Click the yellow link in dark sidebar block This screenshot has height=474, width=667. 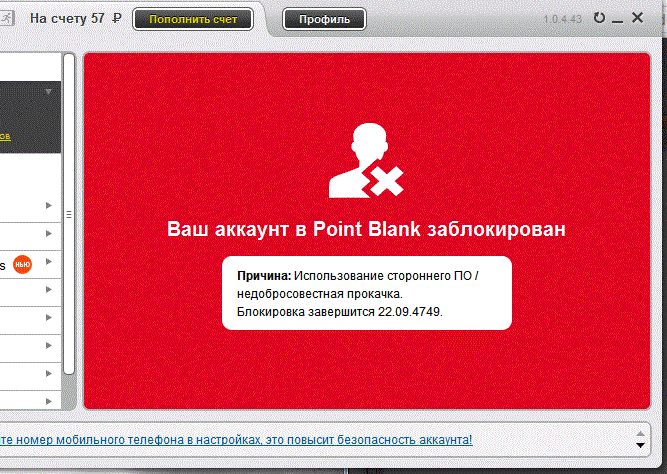[x=5, y=137]
